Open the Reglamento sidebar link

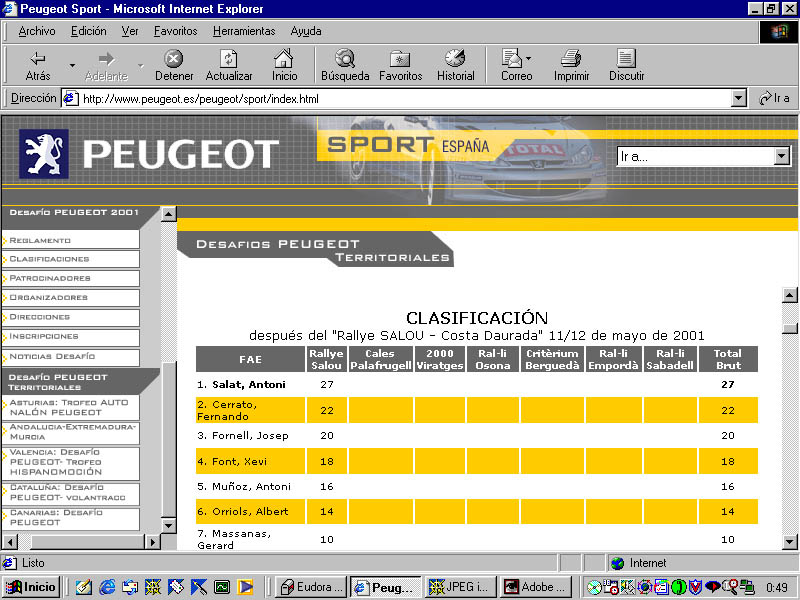point(71,240)
